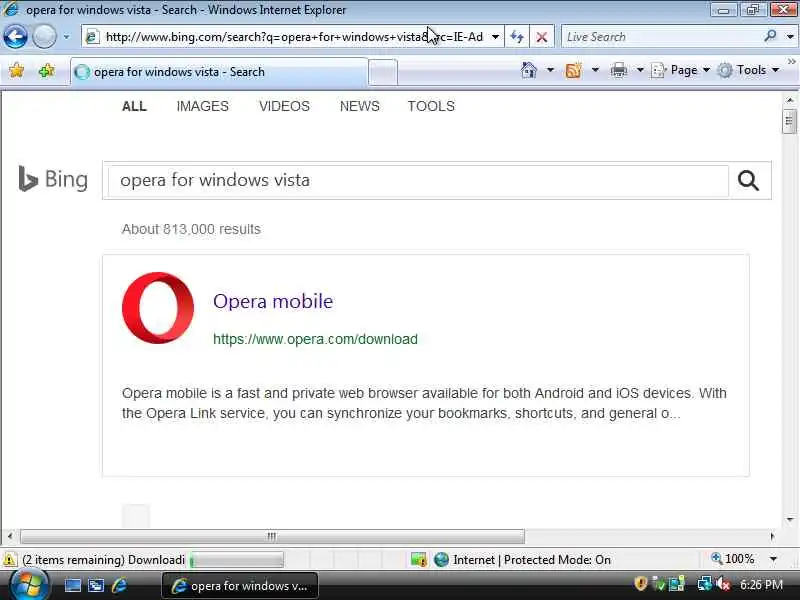Open the recent pages dropdown beside Forward
The height and width of the screenshot is (600, 800).
point(66,37)
